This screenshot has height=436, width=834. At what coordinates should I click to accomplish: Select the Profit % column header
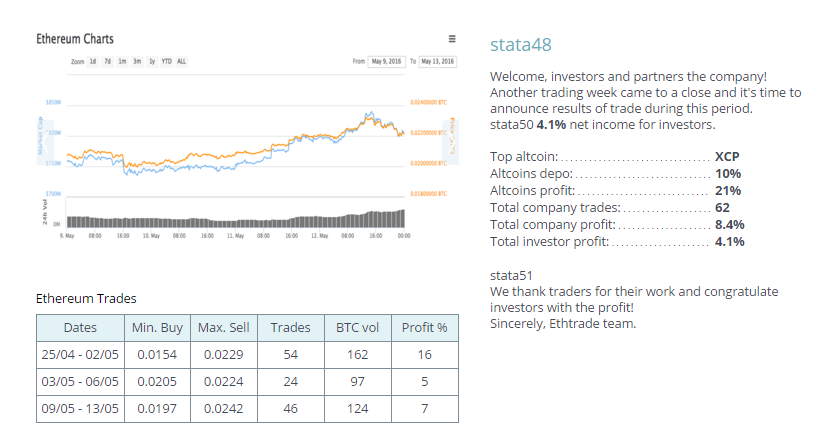[x=424, y=328]
